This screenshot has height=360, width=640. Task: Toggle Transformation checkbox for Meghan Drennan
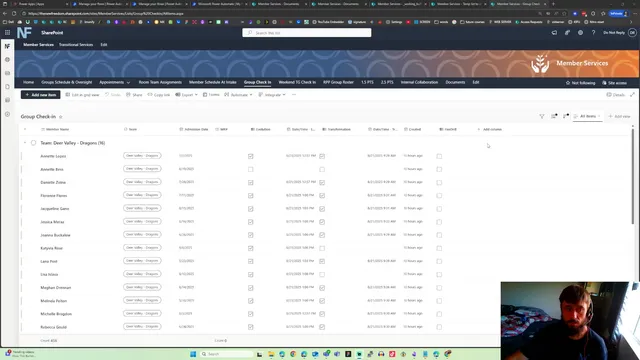(322, 287)
